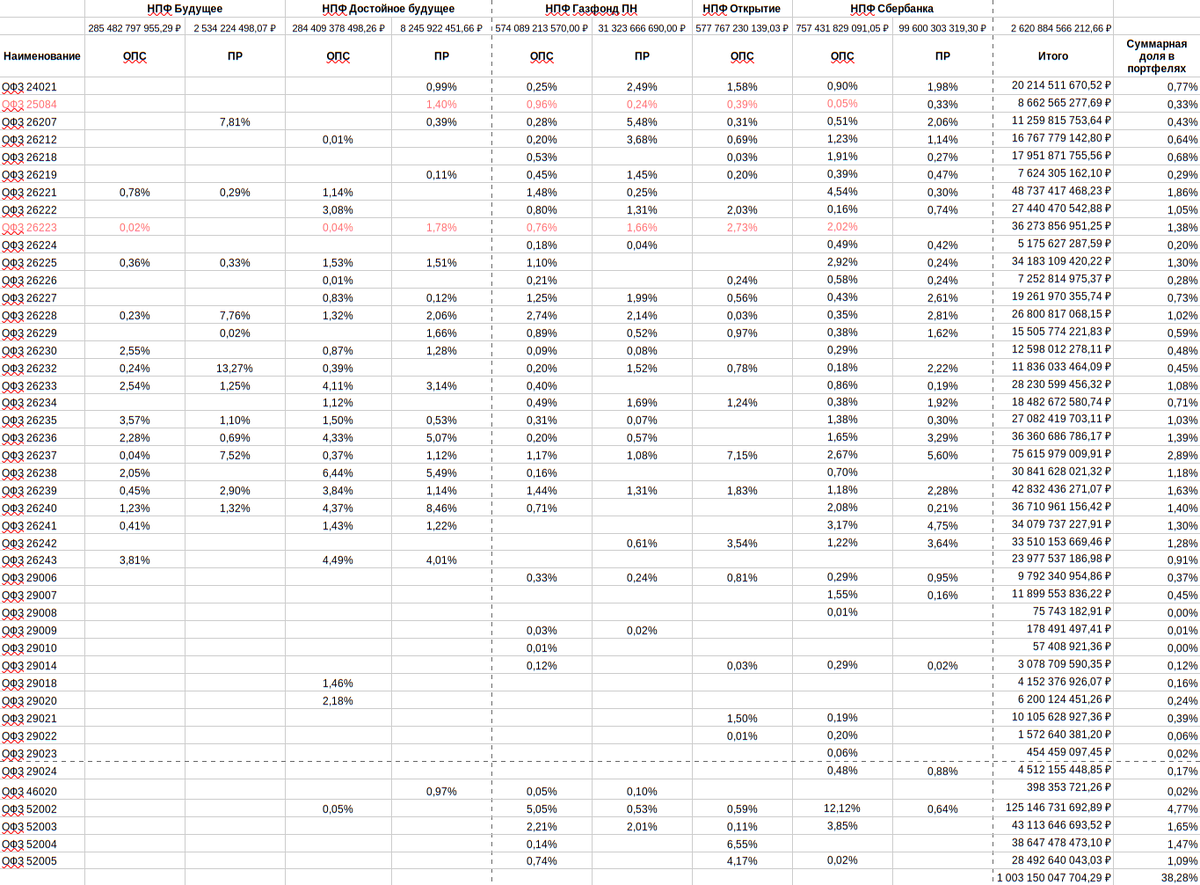Click the 2,18% cell in ОФЗ 29020 row
Screen dimensions: 1200x885
[x=338, y=700]
